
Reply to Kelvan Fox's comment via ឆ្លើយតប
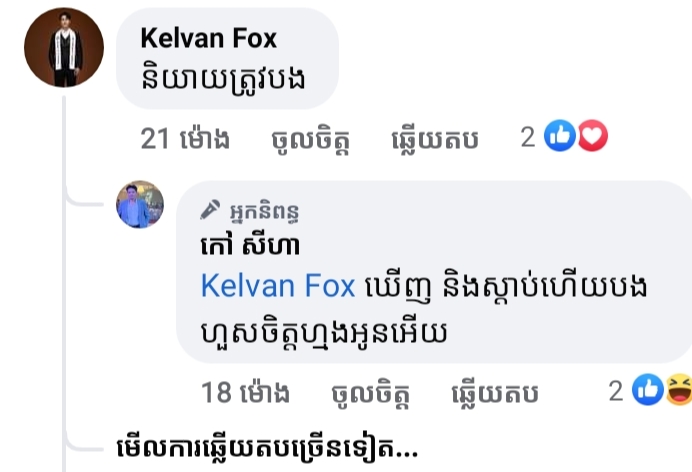[x=435, y=139]
